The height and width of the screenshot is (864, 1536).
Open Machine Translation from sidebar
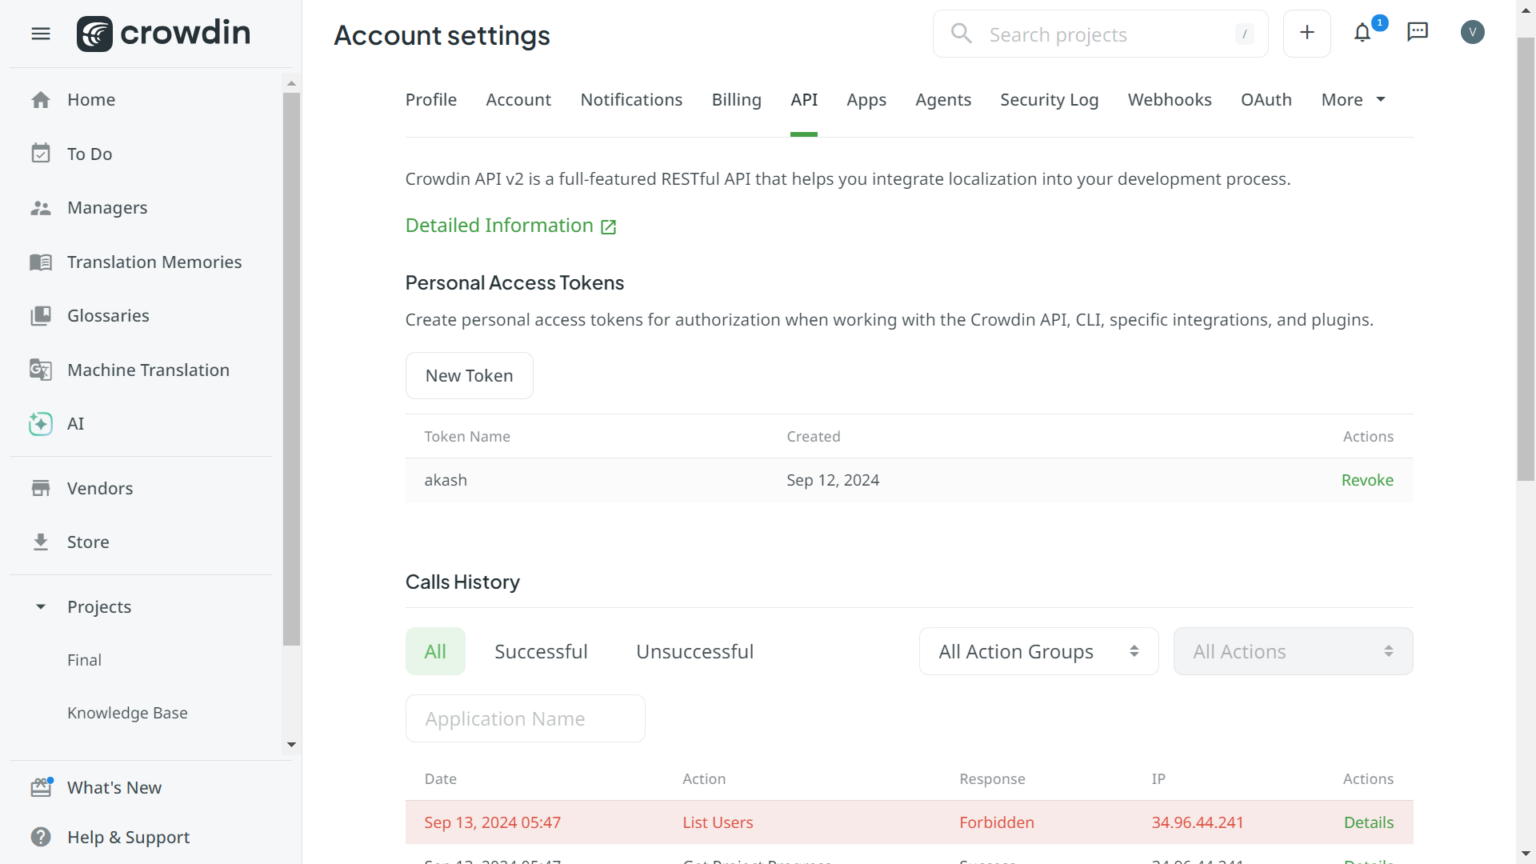point(148,370)
